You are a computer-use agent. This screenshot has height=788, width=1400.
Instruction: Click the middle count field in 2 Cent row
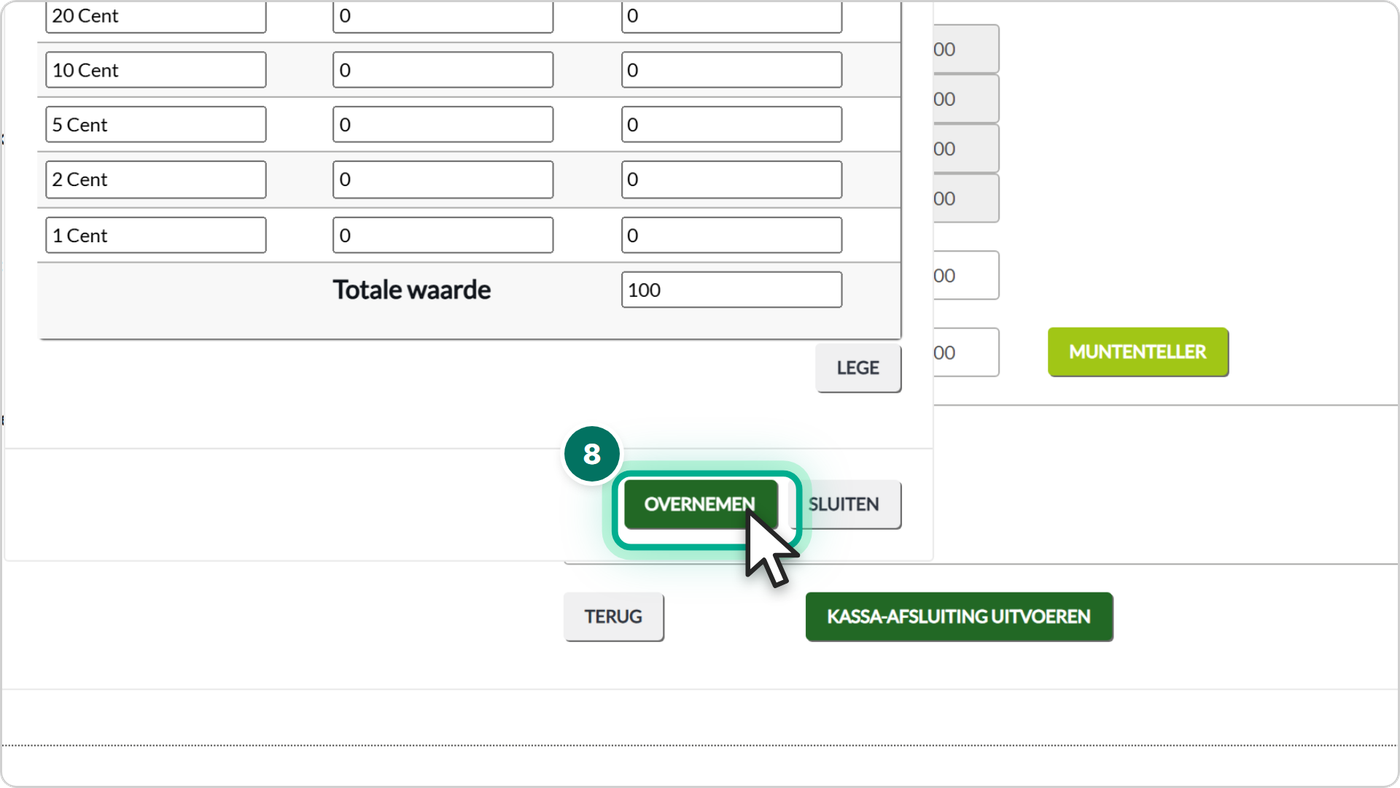(x=443, y=180)
